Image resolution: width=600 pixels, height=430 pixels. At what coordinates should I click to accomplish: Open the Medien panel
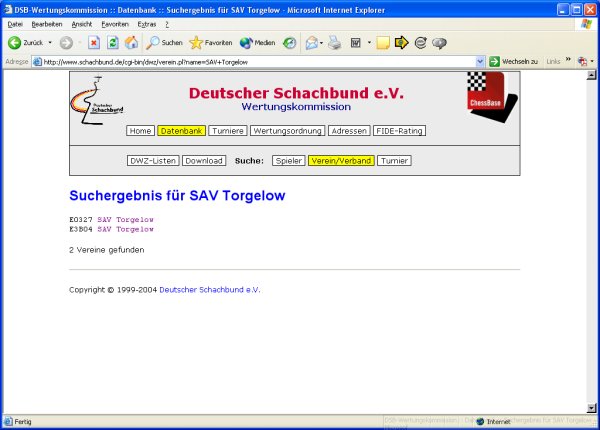click(257, 43)
